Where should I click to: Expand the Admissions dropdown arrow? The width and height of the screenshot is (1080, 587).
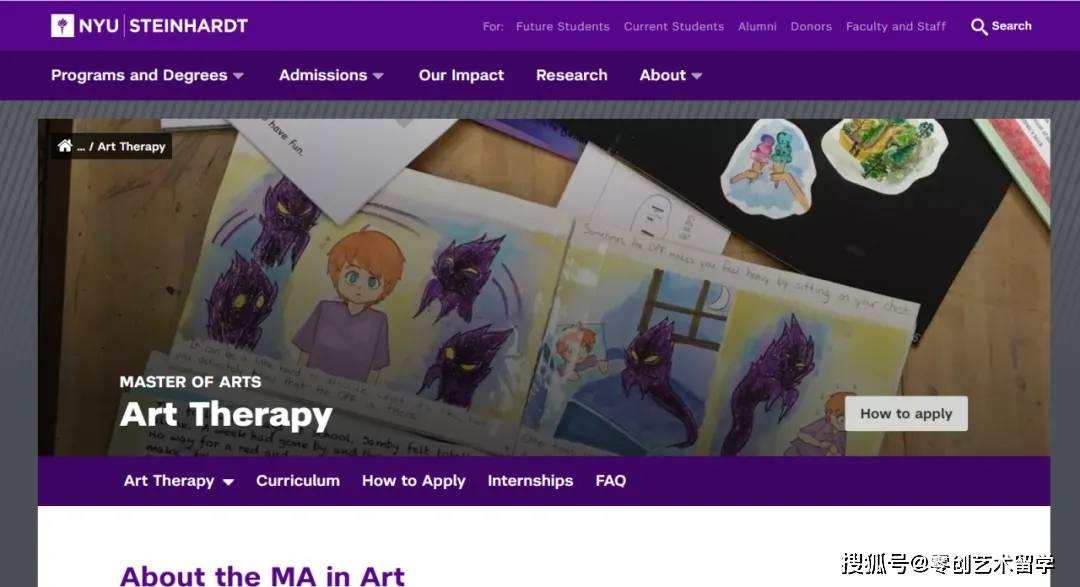pos(378,76)
